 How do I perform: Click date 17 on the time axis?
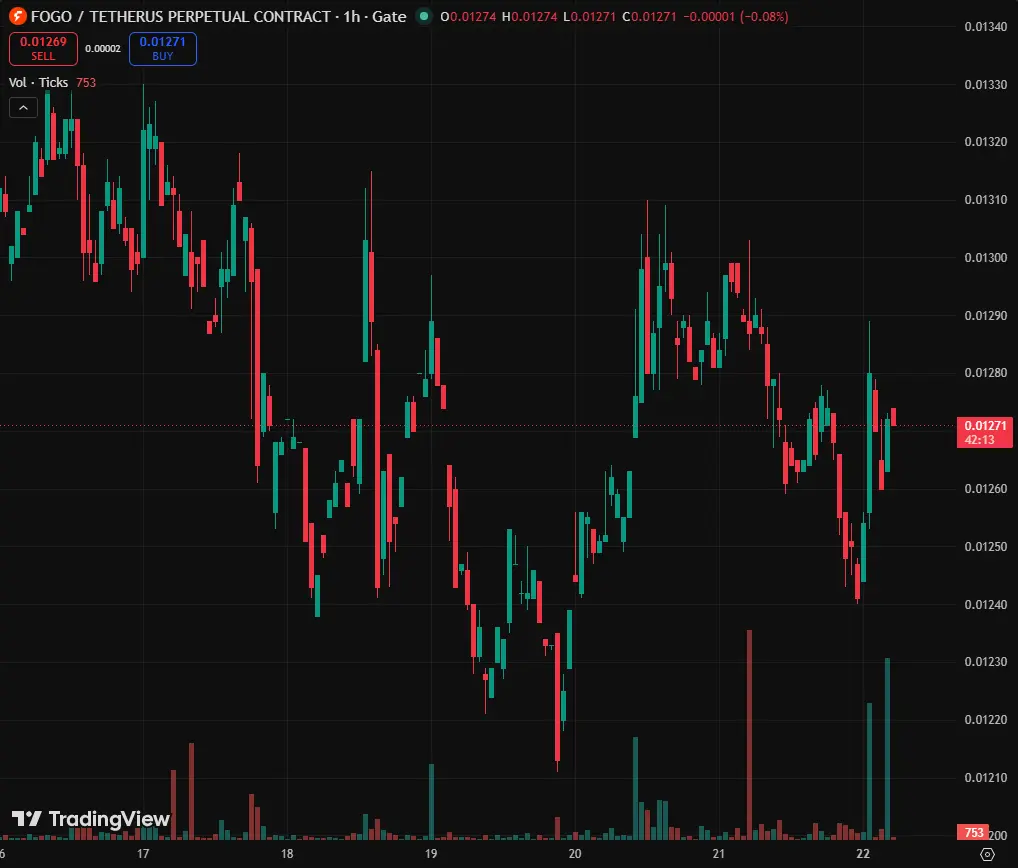[143, 854]
